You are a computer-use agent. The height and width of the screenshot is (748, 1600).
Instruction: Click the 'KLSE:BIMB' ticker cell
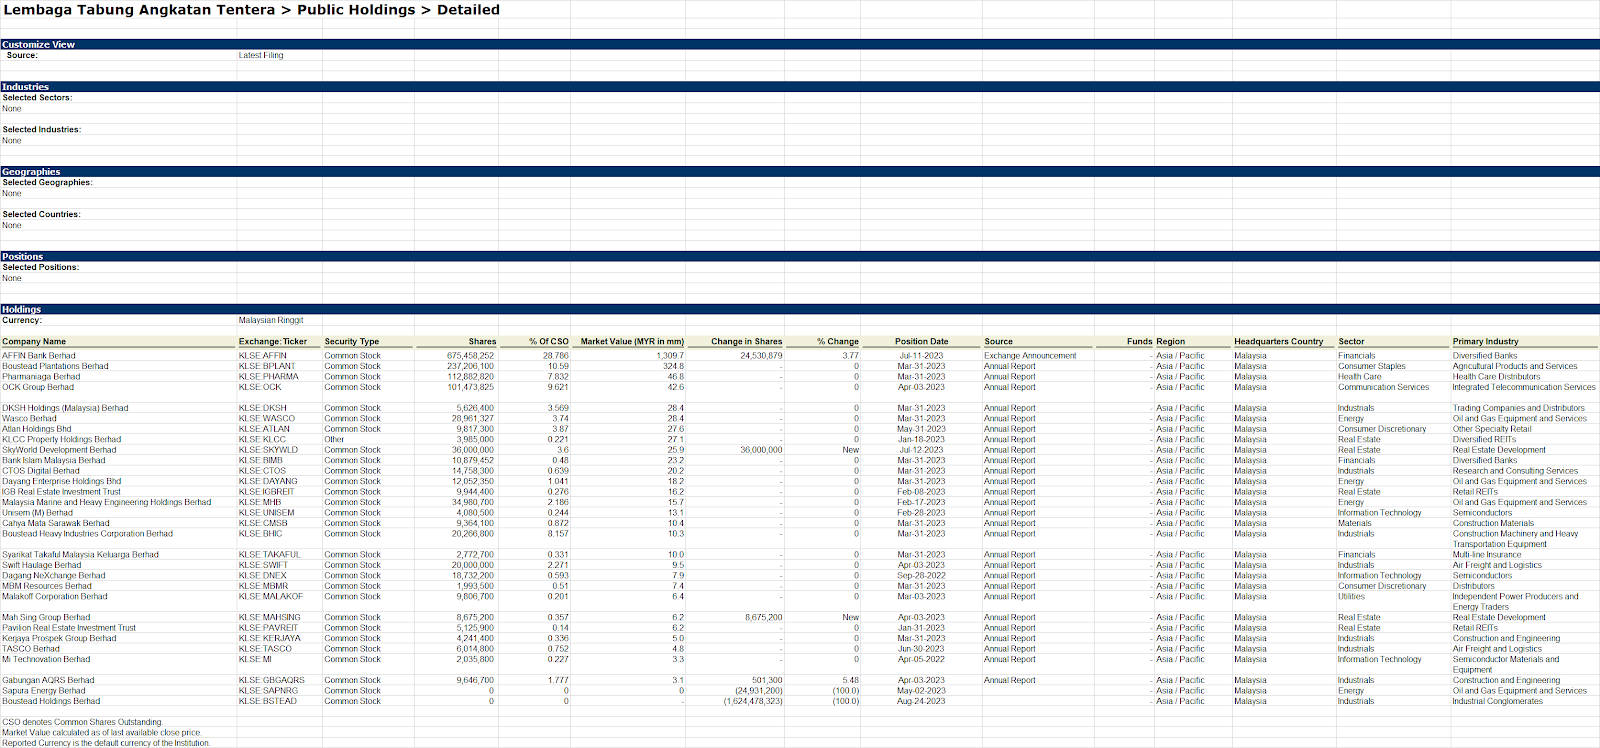pos(261,461)
